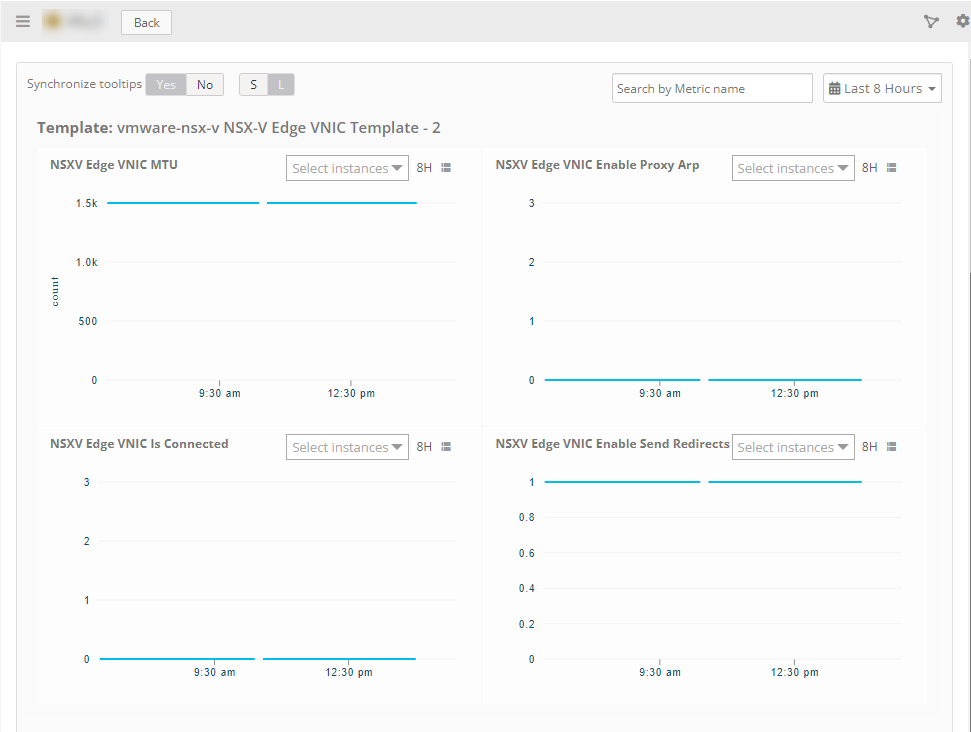Open the legend icon on NSXV Edge VNIC MTU chart

pyautogui.click(x=446, y=167)
